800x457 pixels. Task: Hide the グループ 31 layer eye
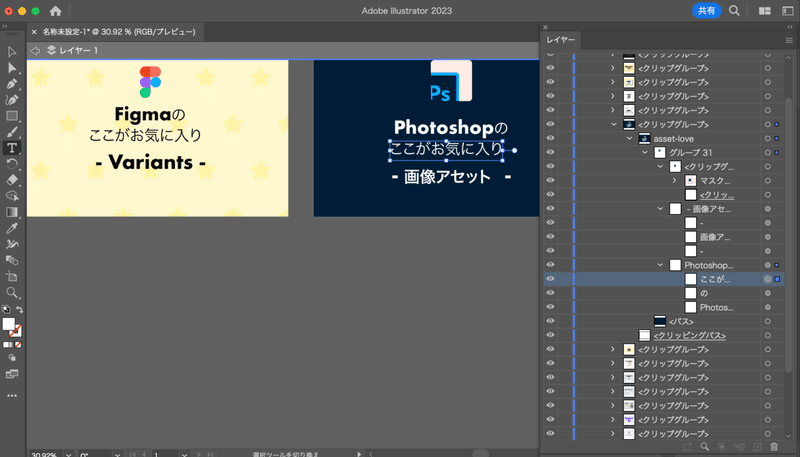(x=550, y=152)
